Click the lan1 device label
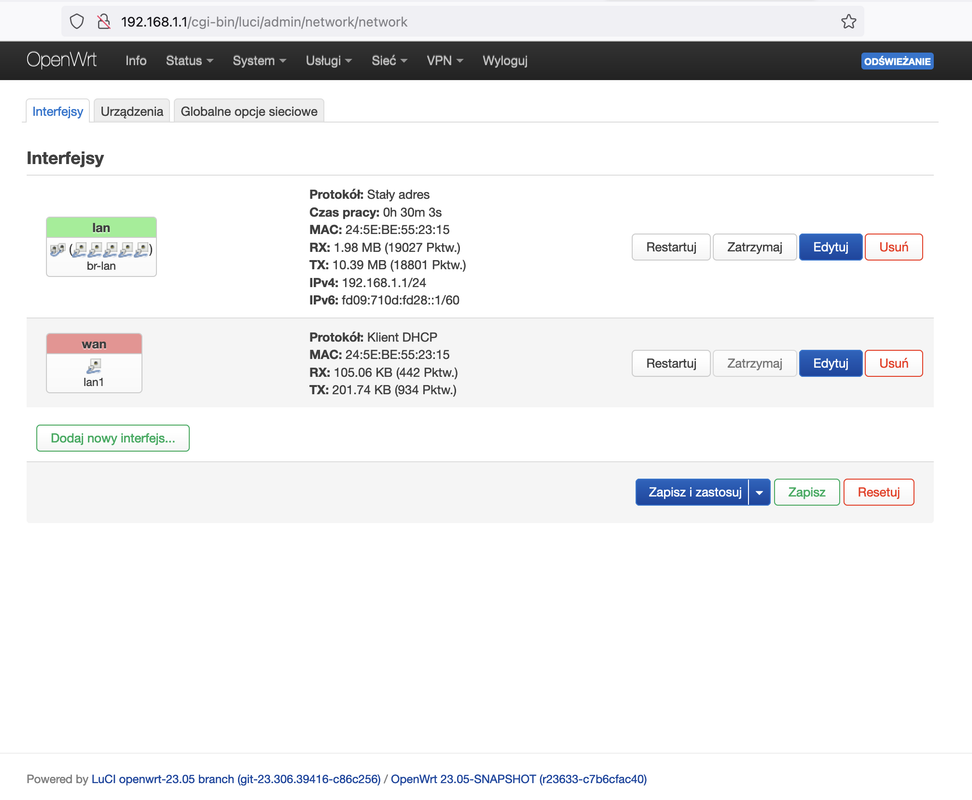Screen dimensions: 972x800 (x=94, y=382)
